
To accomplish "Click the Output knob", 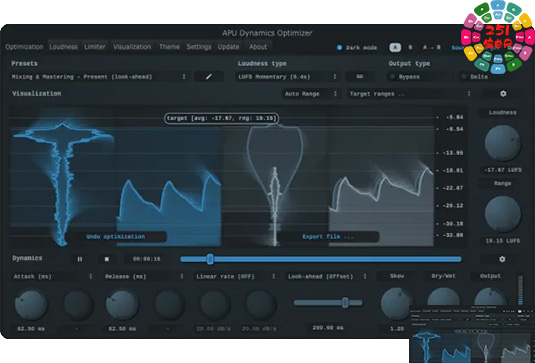I will coord(490,296).
